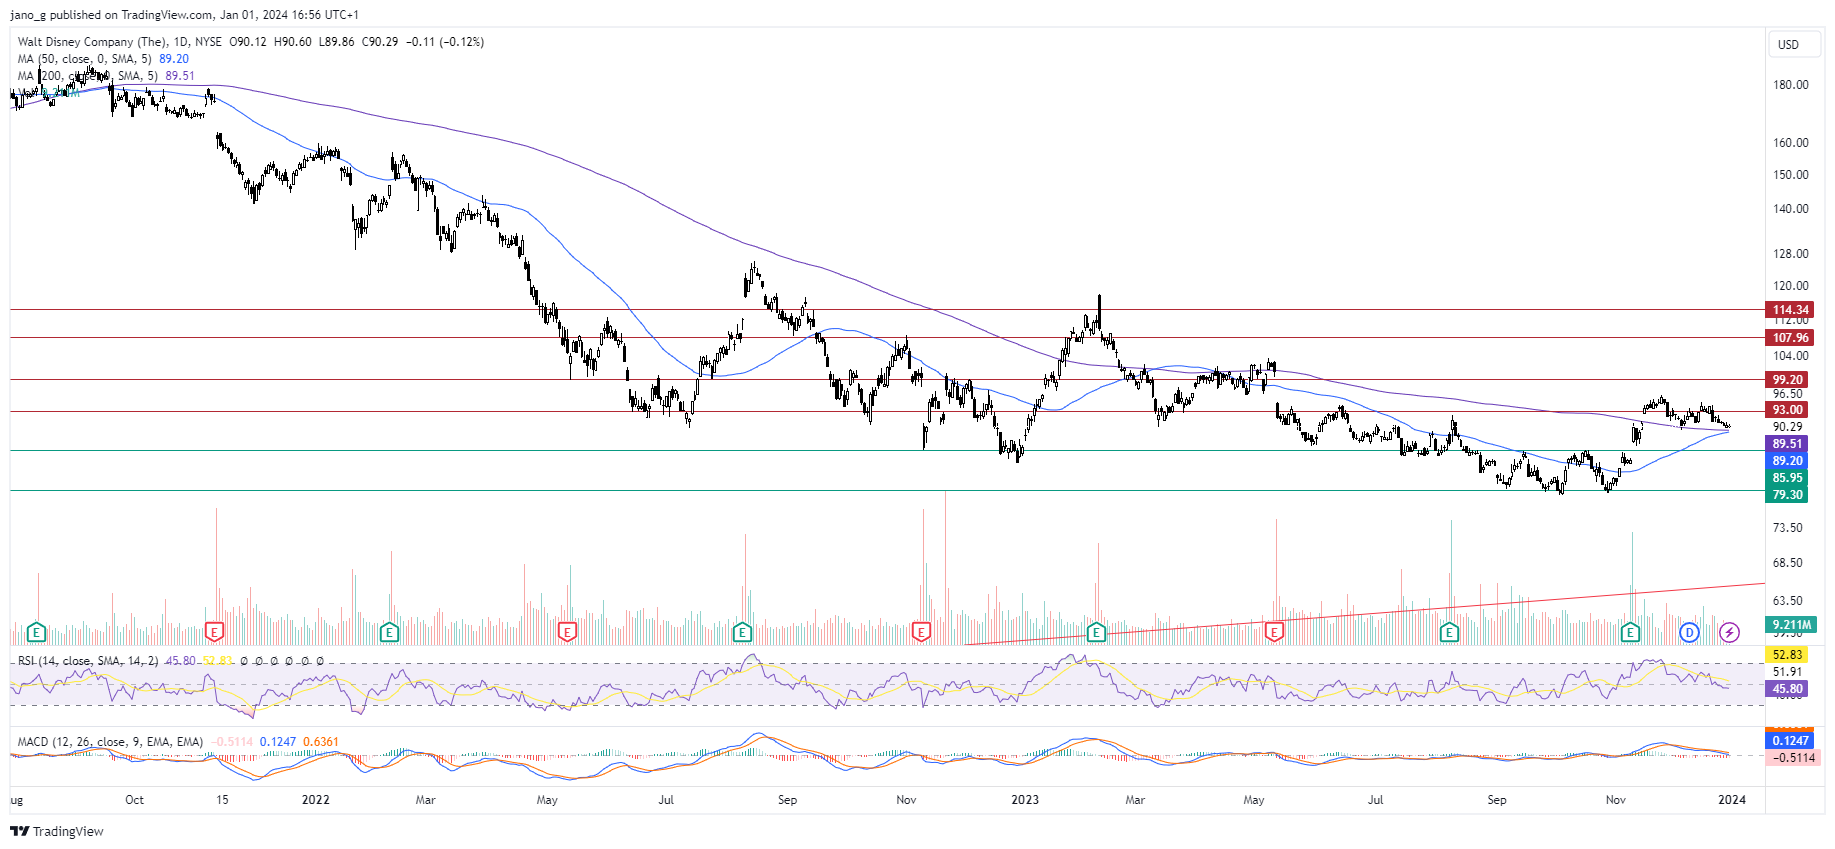
Task: Click the purple lightning bolt event icon
Action: tap(1729, 632)
